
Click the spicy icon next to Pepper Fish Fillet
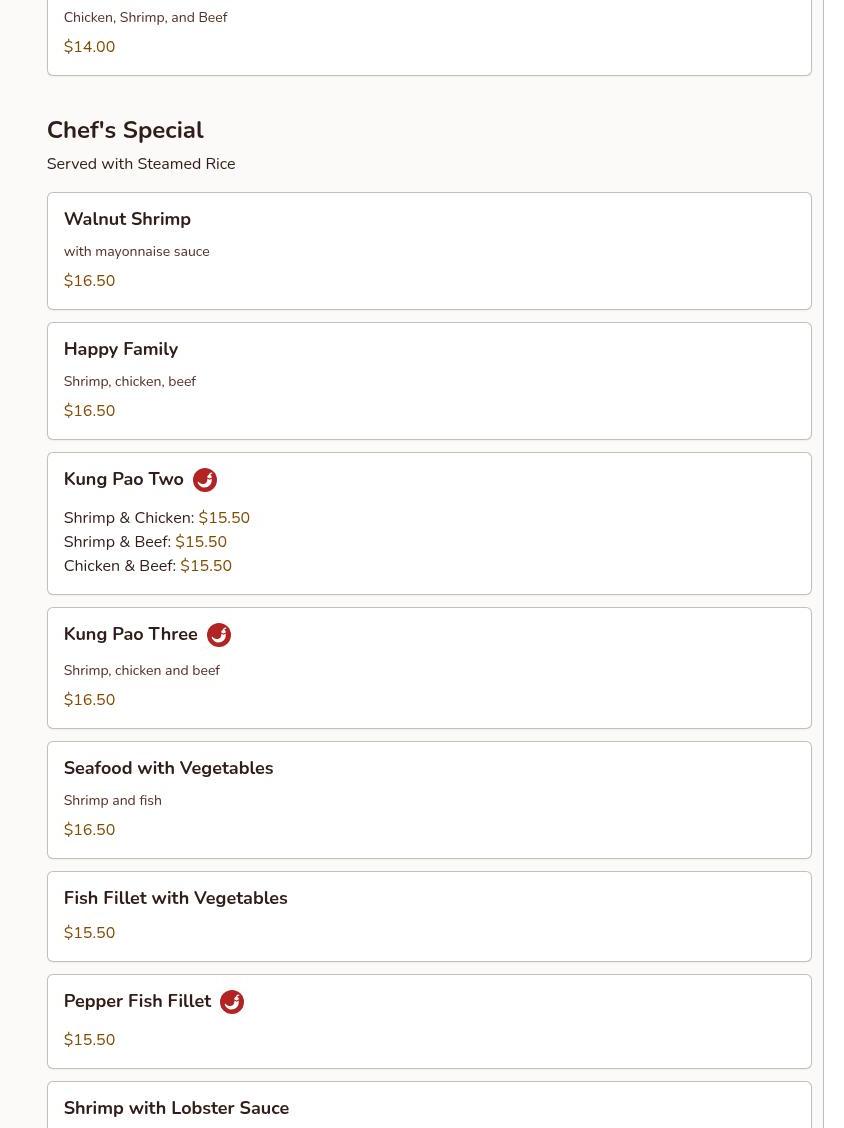click(232, 1002)
